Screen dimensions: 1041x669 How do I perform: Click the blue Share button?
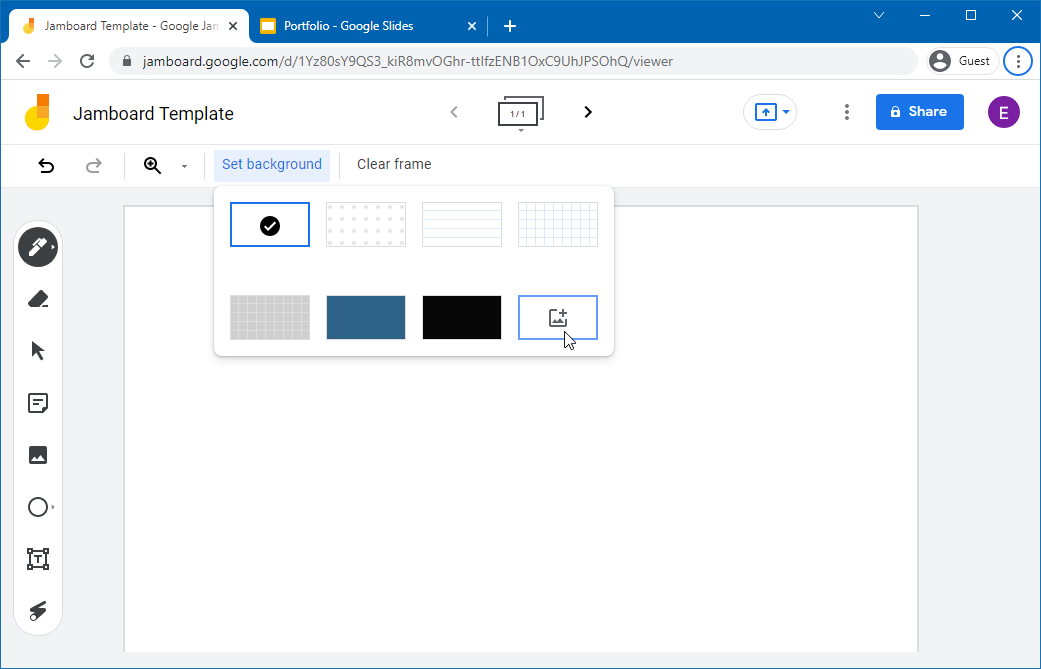(920, 112)
